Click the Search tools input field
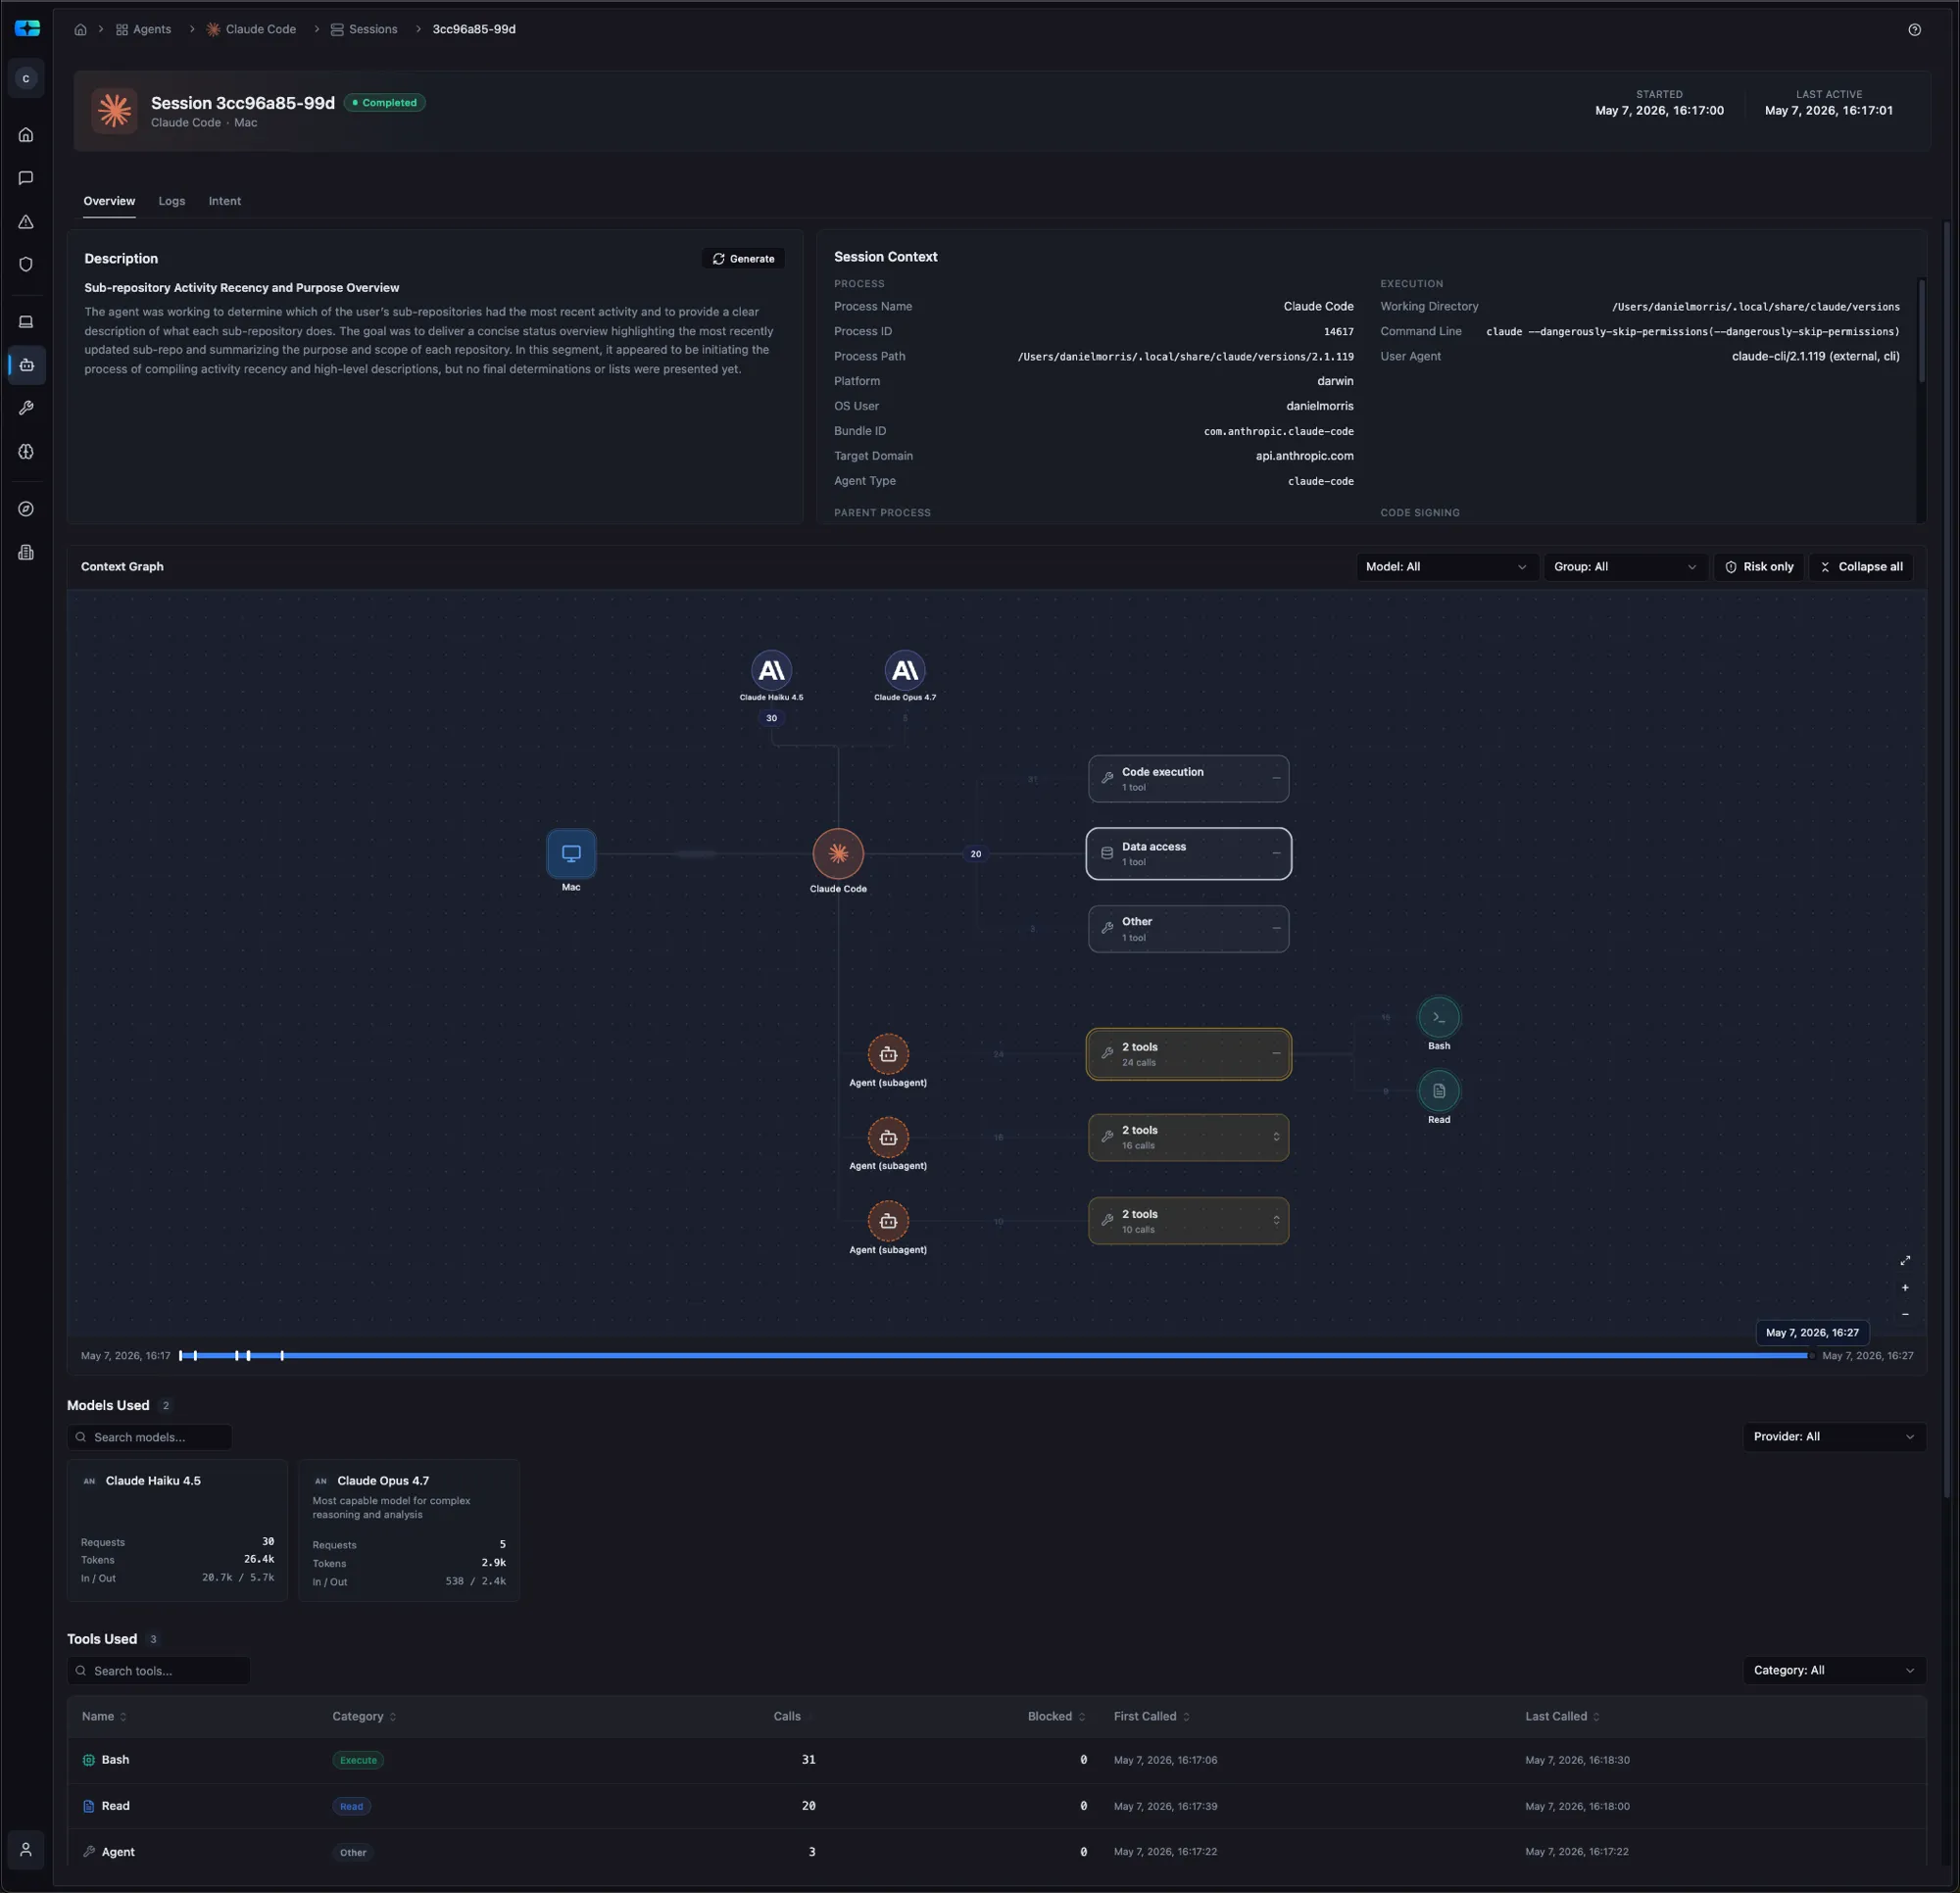This screenshot has height=1893, width=1960. [159, 1671]
